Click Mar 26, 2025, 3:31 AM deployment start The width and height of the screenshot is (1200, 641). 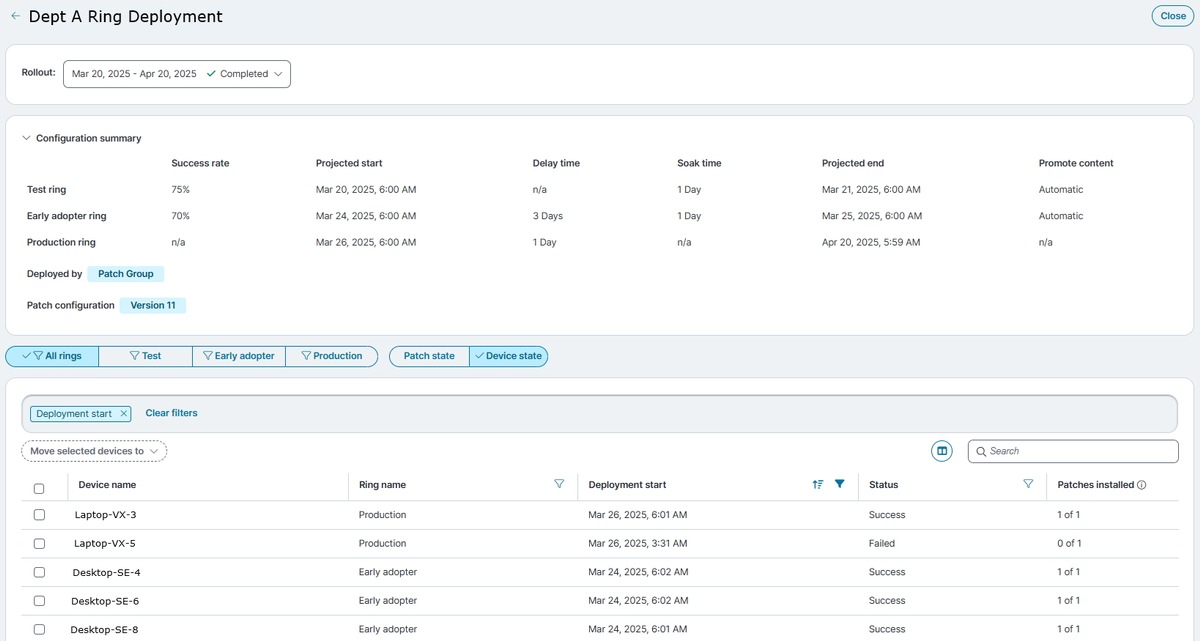pyautogui.click(x=638, y=544)
